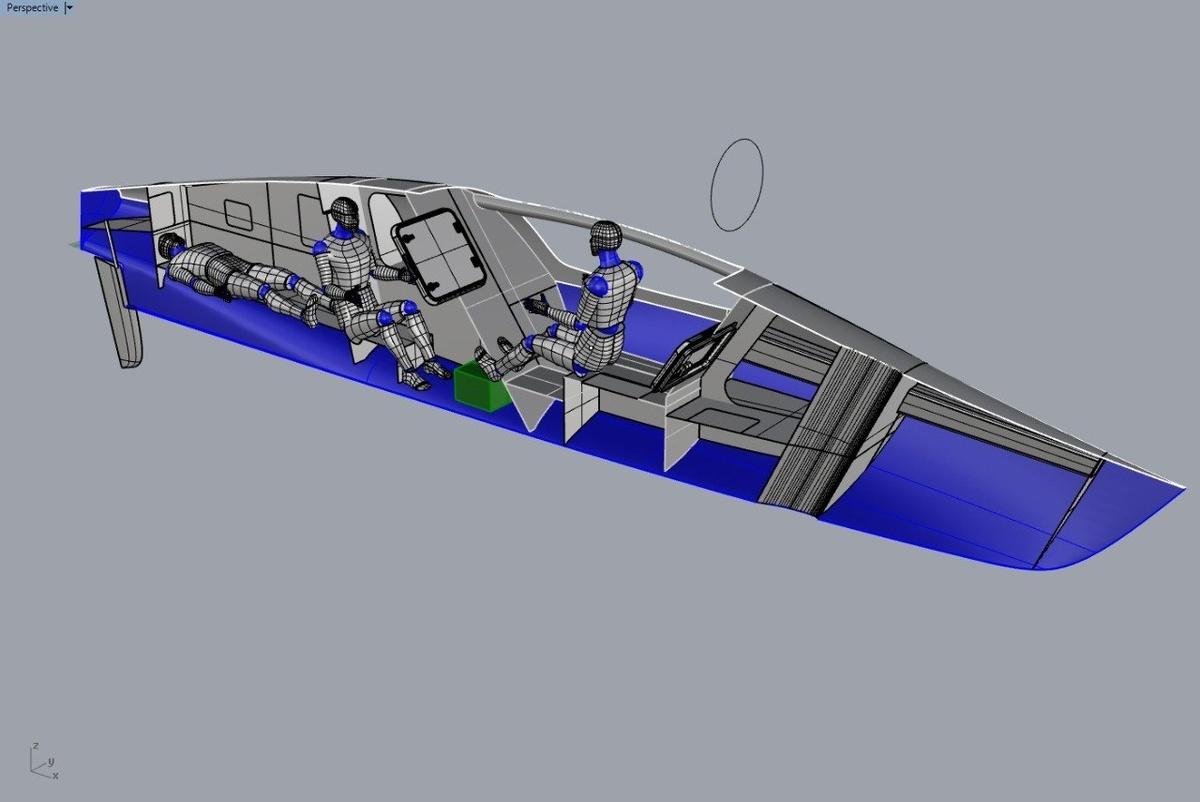Select the green box object
Viewport: 1200px width, 802px height.
point(481,386)
